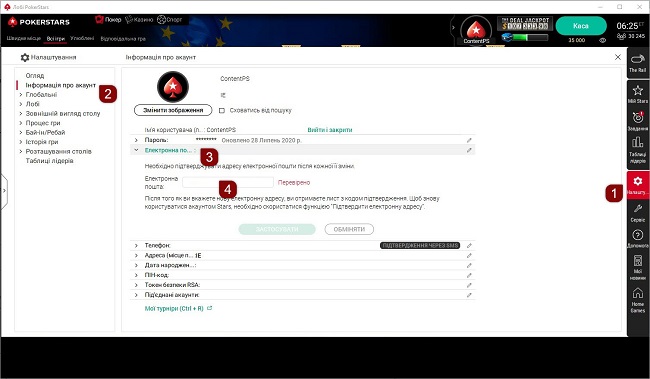Click pencil icon on ПІН-код row
650x379 pixels.
click(x=469, y=275)
